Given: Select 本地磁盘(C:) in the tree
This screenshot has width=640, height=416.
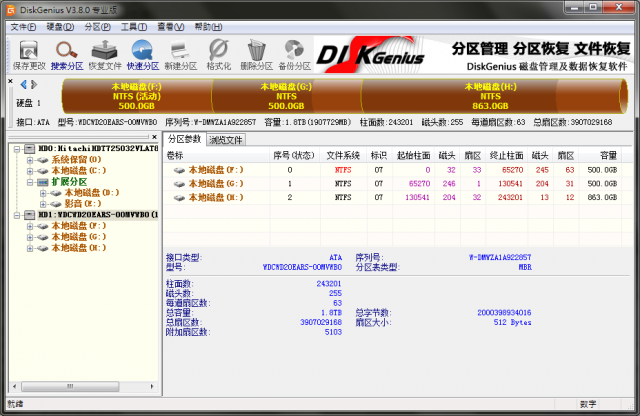Looking at the screenshot, I should click(x=78, y=171).
